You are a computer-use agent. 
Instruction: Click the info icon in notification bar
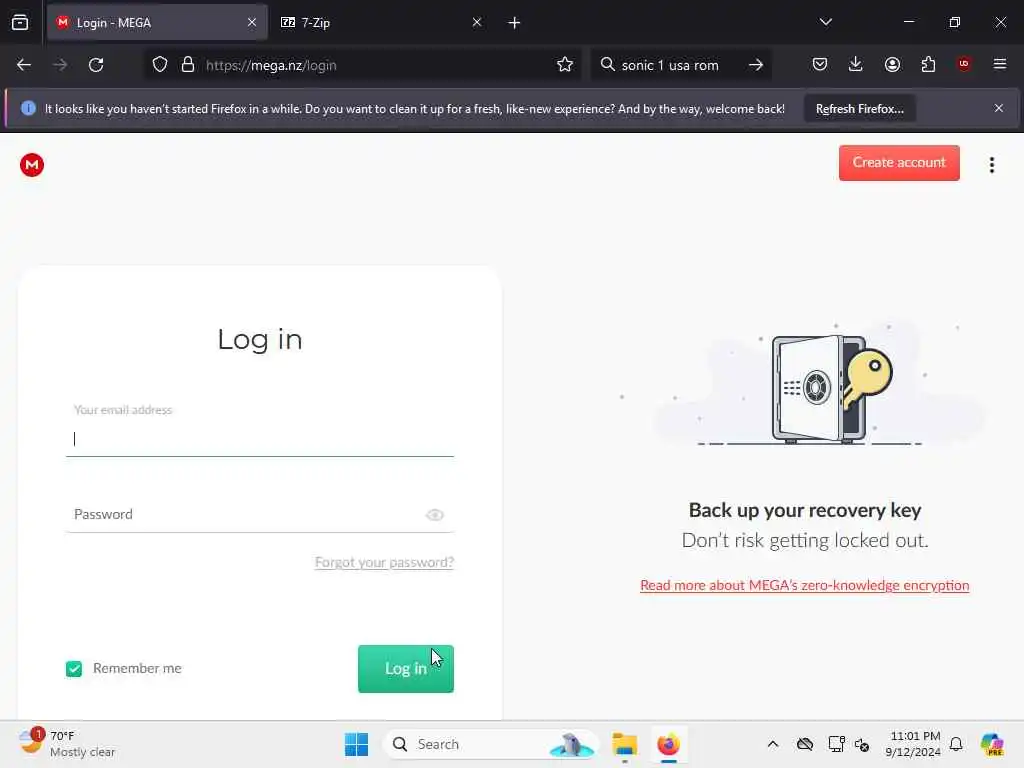28,108
